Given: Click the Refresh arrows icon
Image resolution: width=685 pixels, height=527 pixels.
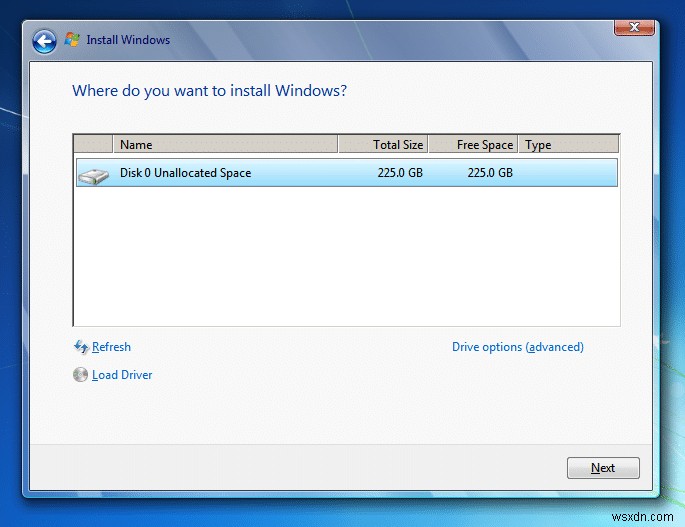Looking at the screenshot, I should pyautogui.click(x=81, y=347).
